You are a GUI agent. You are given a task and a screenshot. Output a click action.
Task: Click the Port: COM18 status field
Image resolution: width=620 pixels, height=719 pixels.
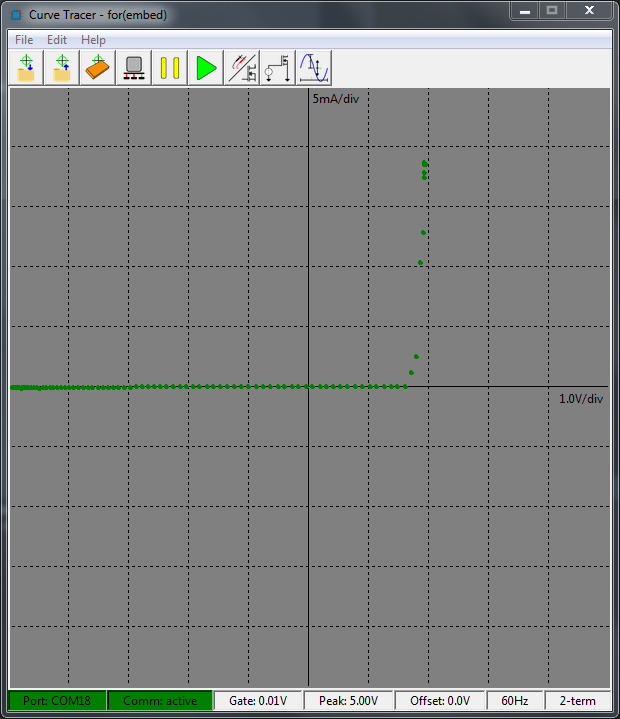57,701
